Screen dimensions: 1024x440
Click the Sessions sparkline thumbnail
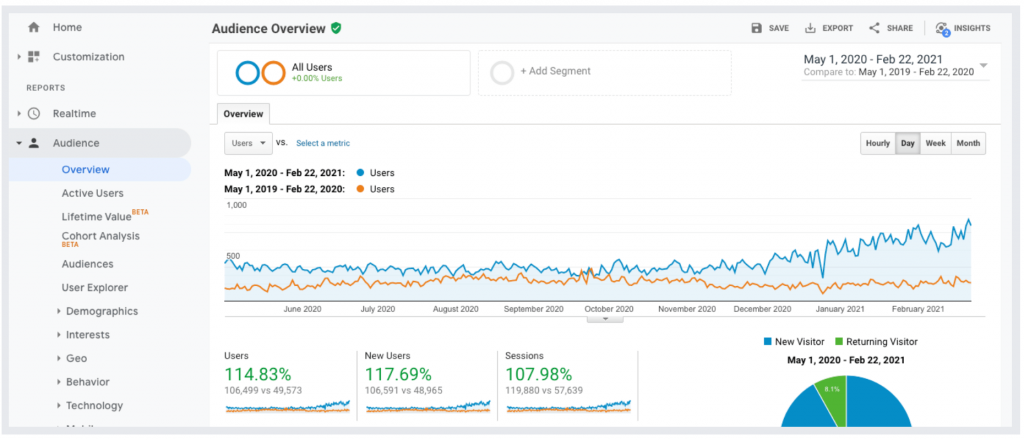568,407
